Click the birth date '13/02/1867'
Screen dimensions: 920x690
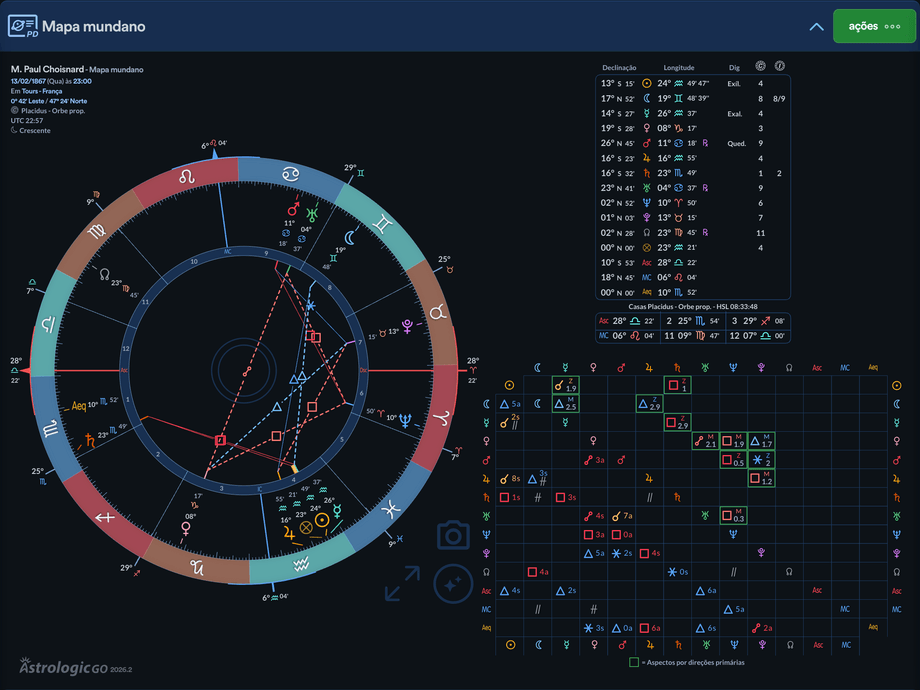pos(28,81)
